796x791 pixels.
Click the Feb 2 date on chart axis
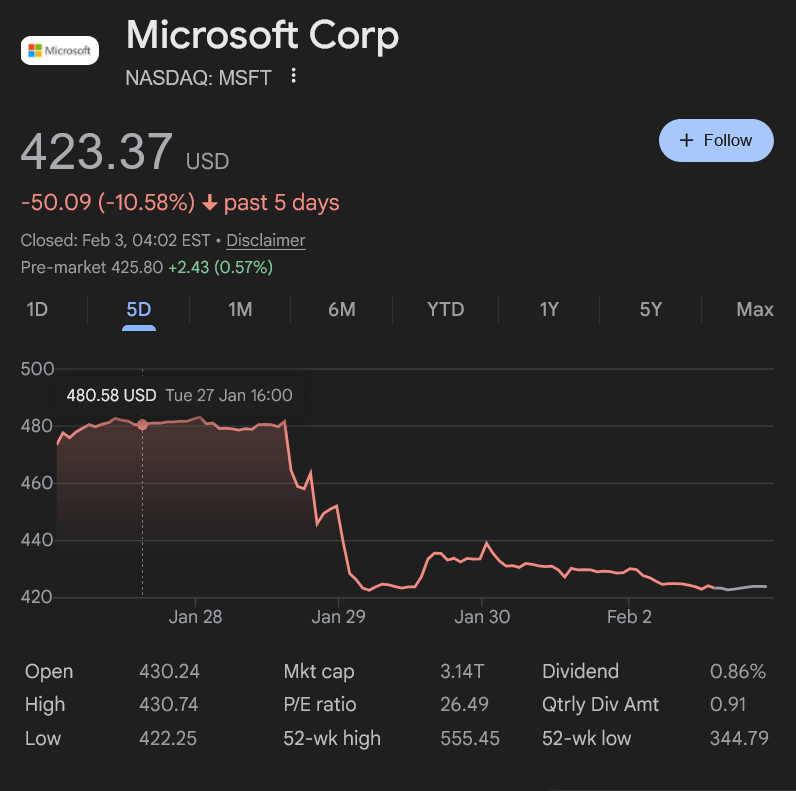[x=629, y=617]
